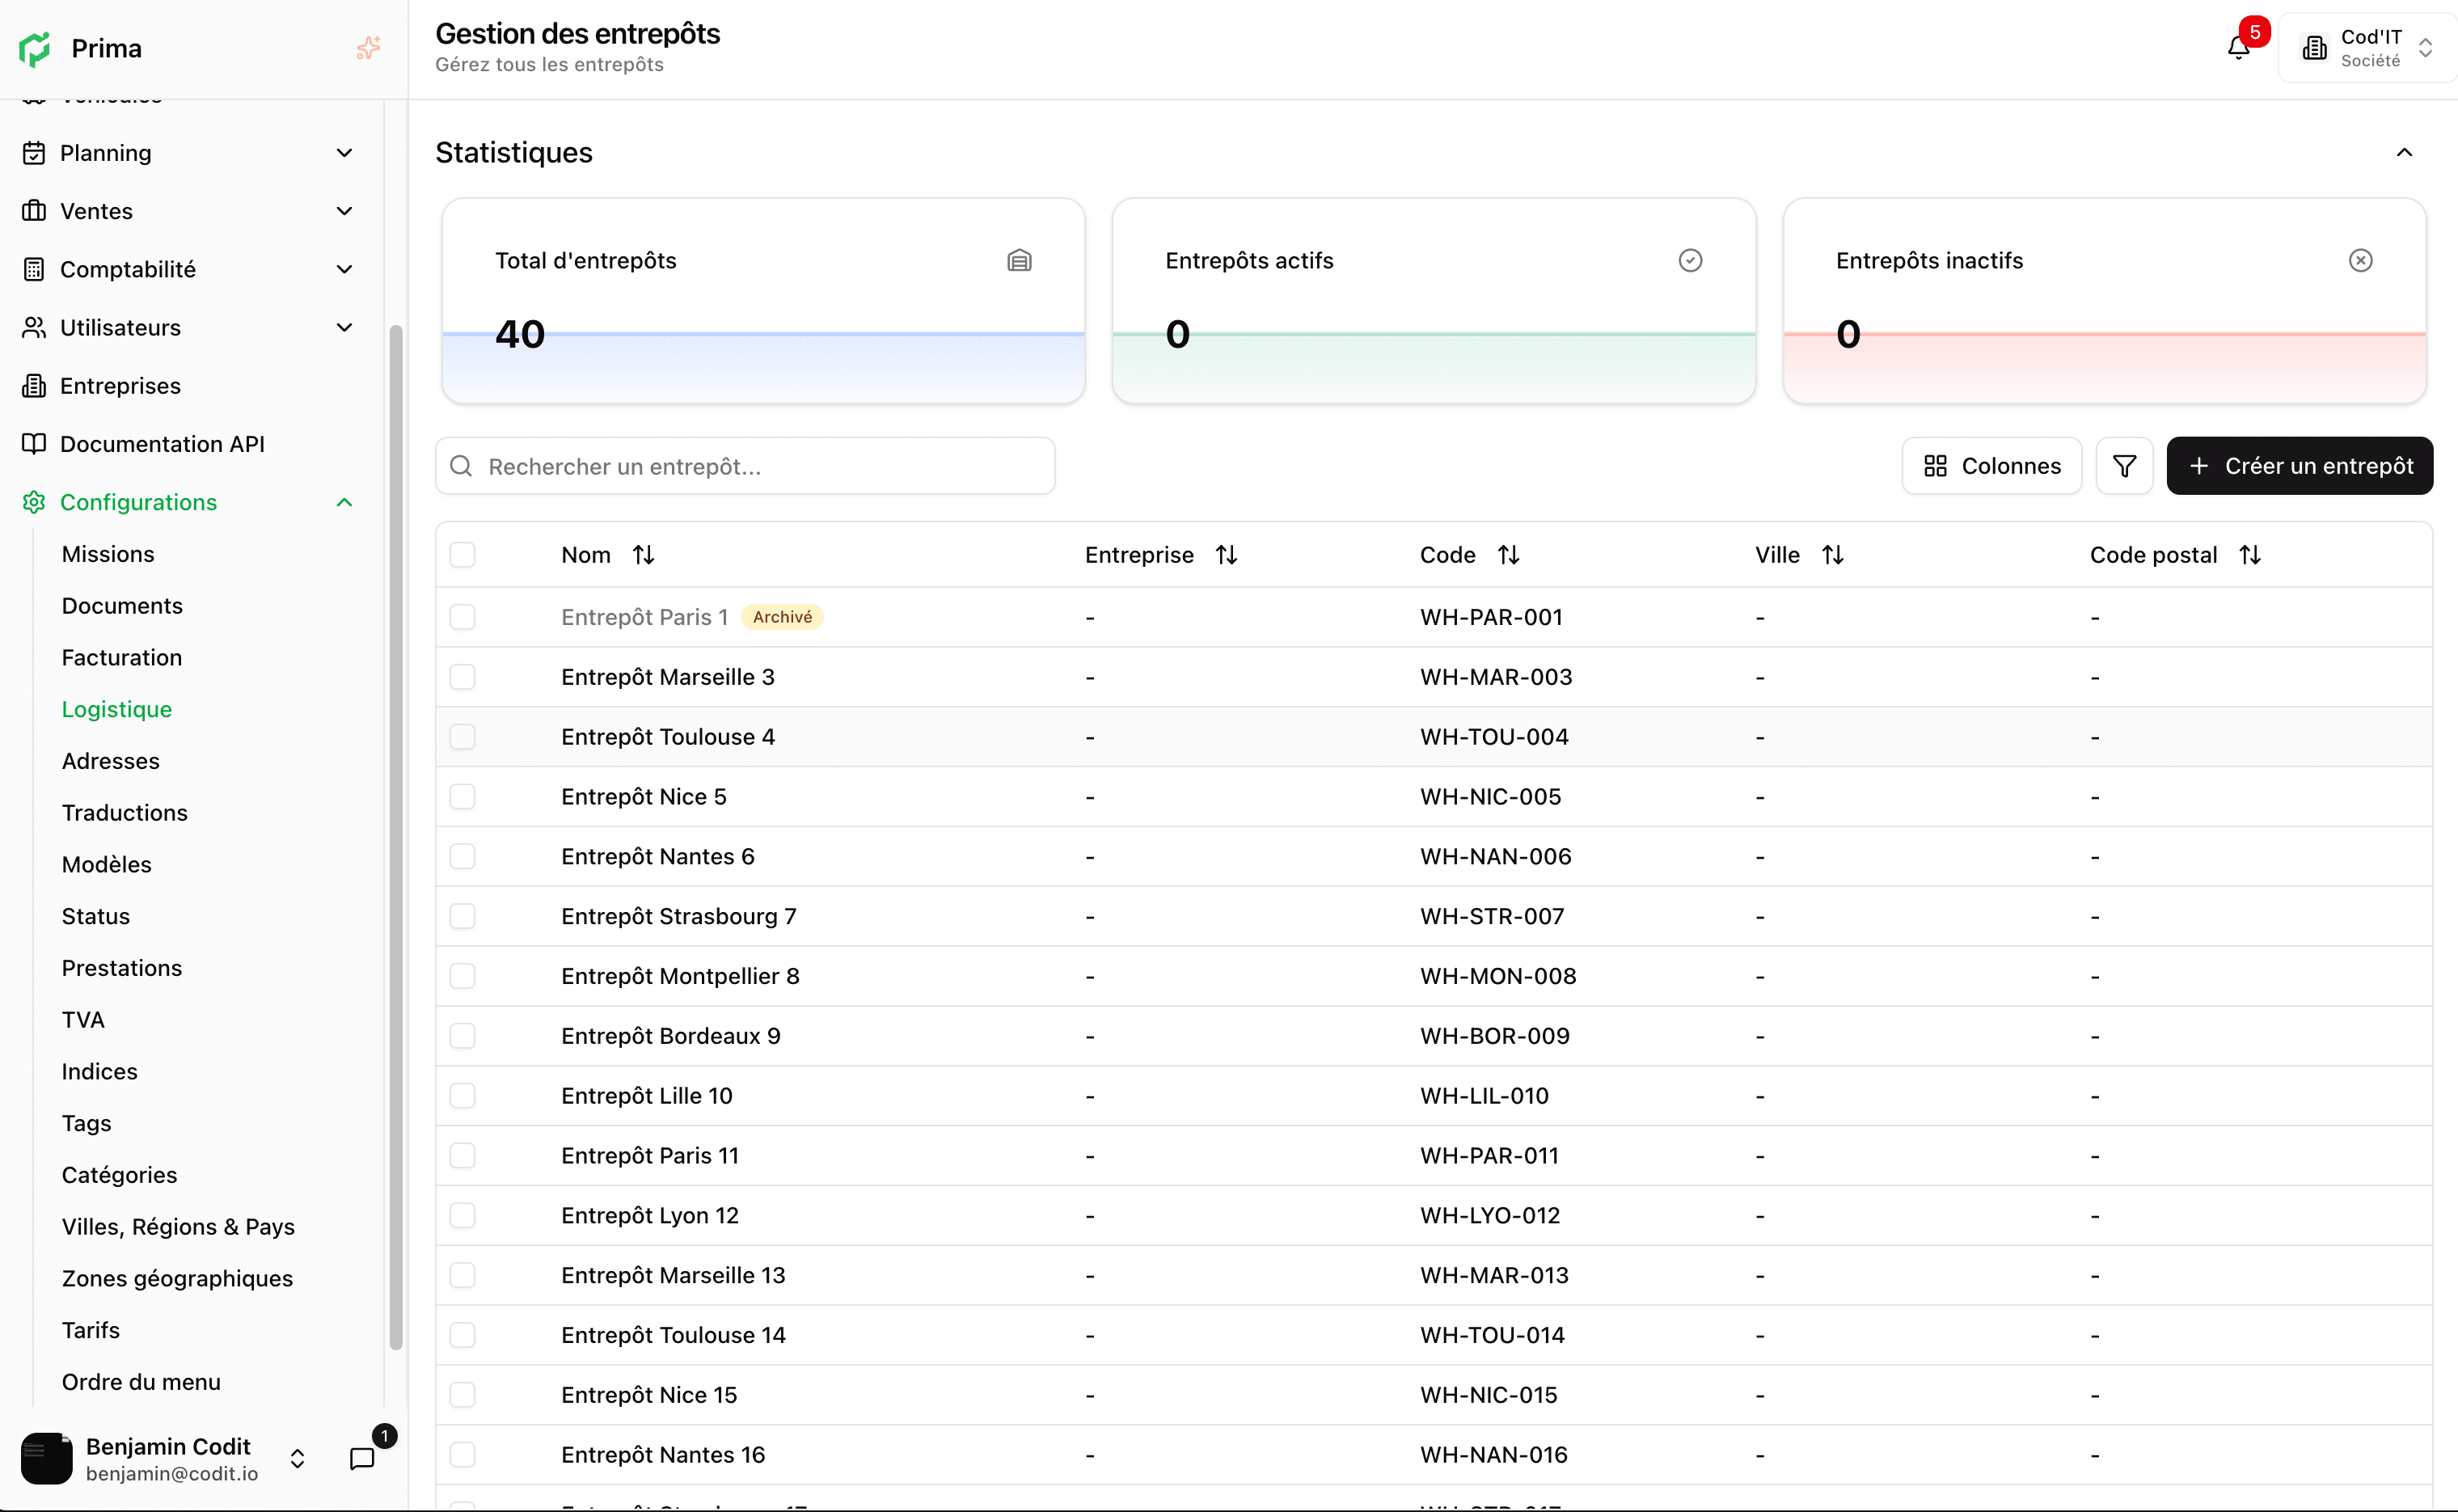Viewport: 2458px width, 1512px height.
Task: Open the Cod'IT société switcher
Action: point(2367,48)
